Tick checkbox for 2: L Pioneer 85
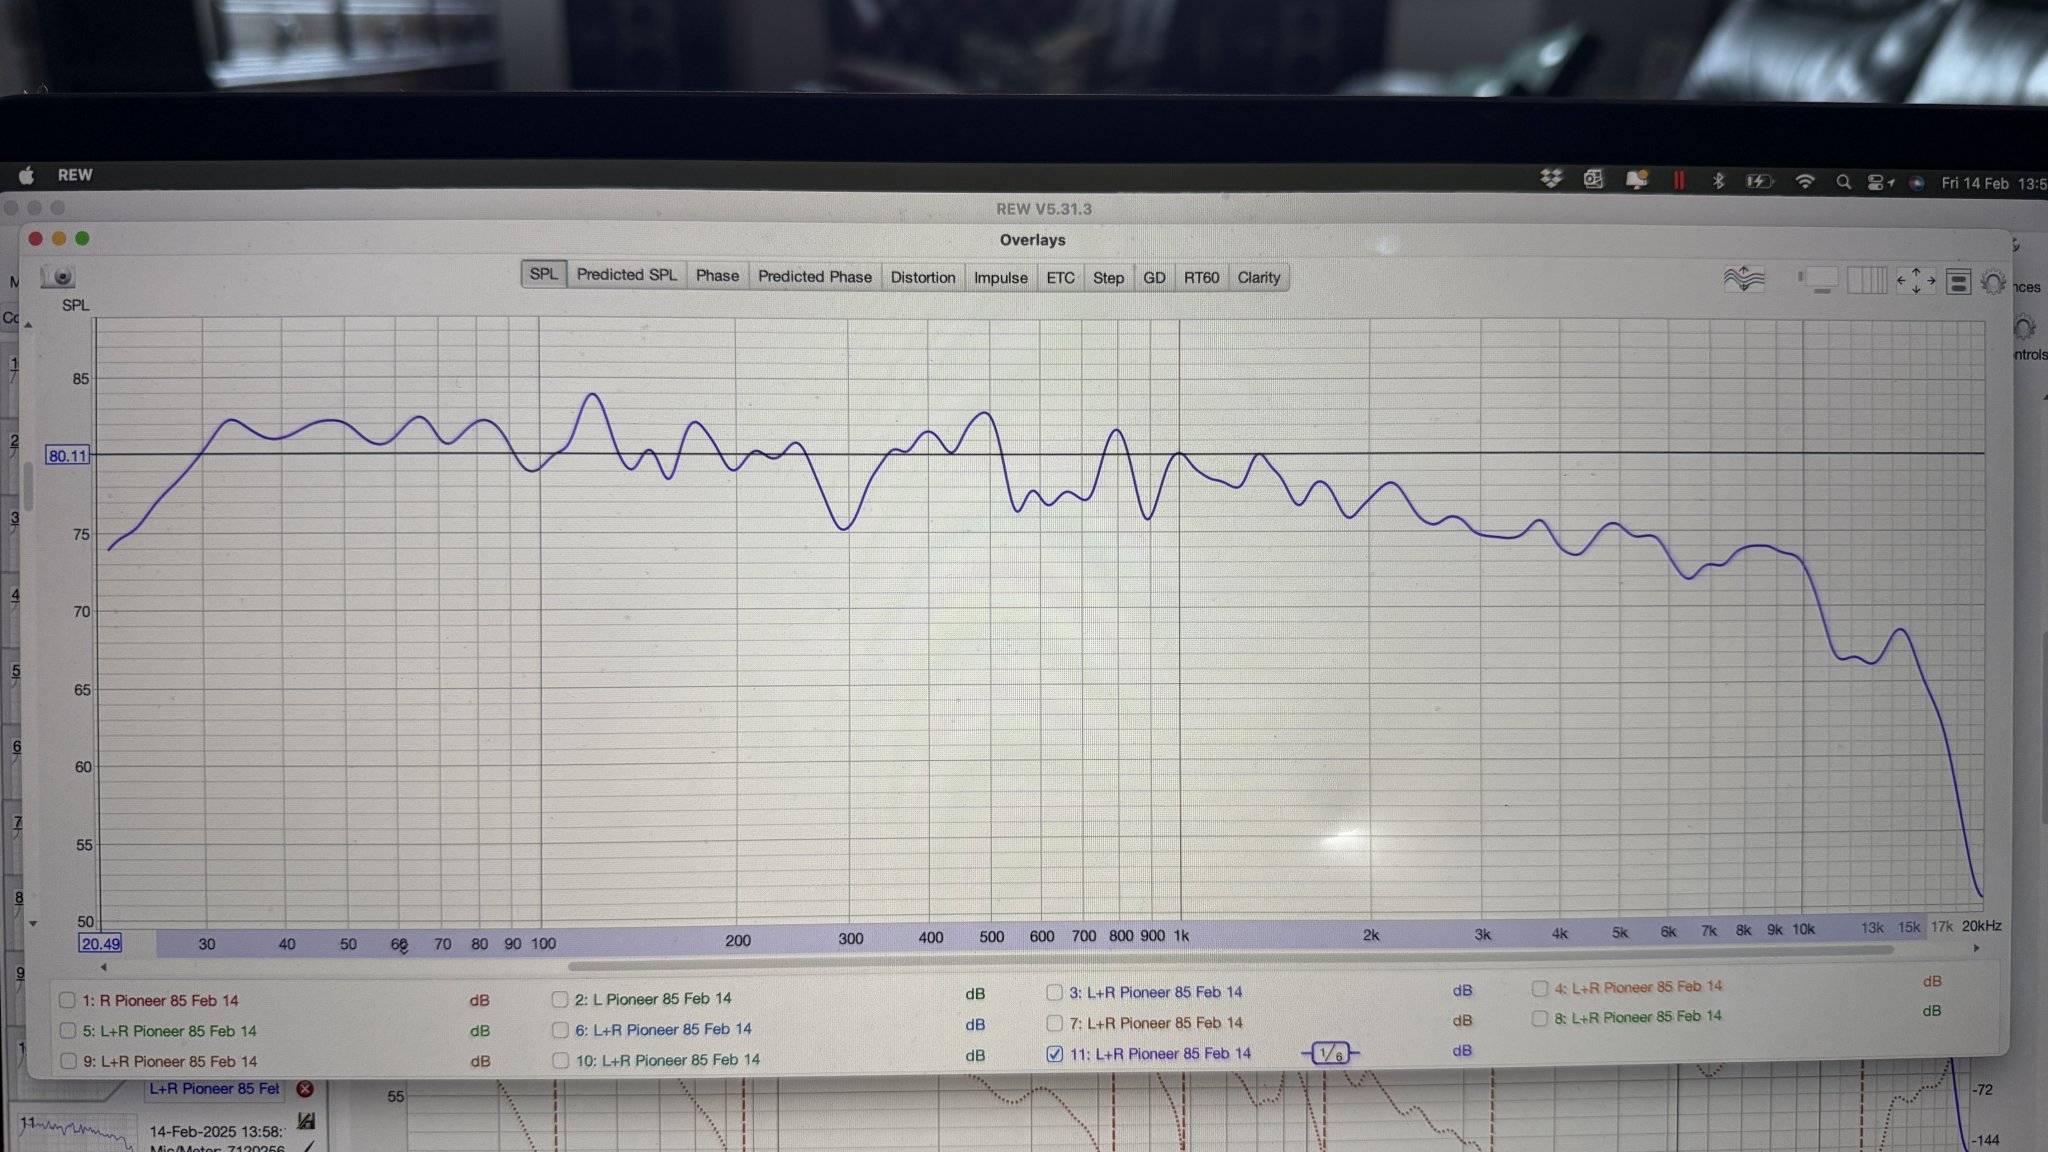The height and width of the screenshot is (1152, 2048). pyautogui.click(x=559, y=999)
